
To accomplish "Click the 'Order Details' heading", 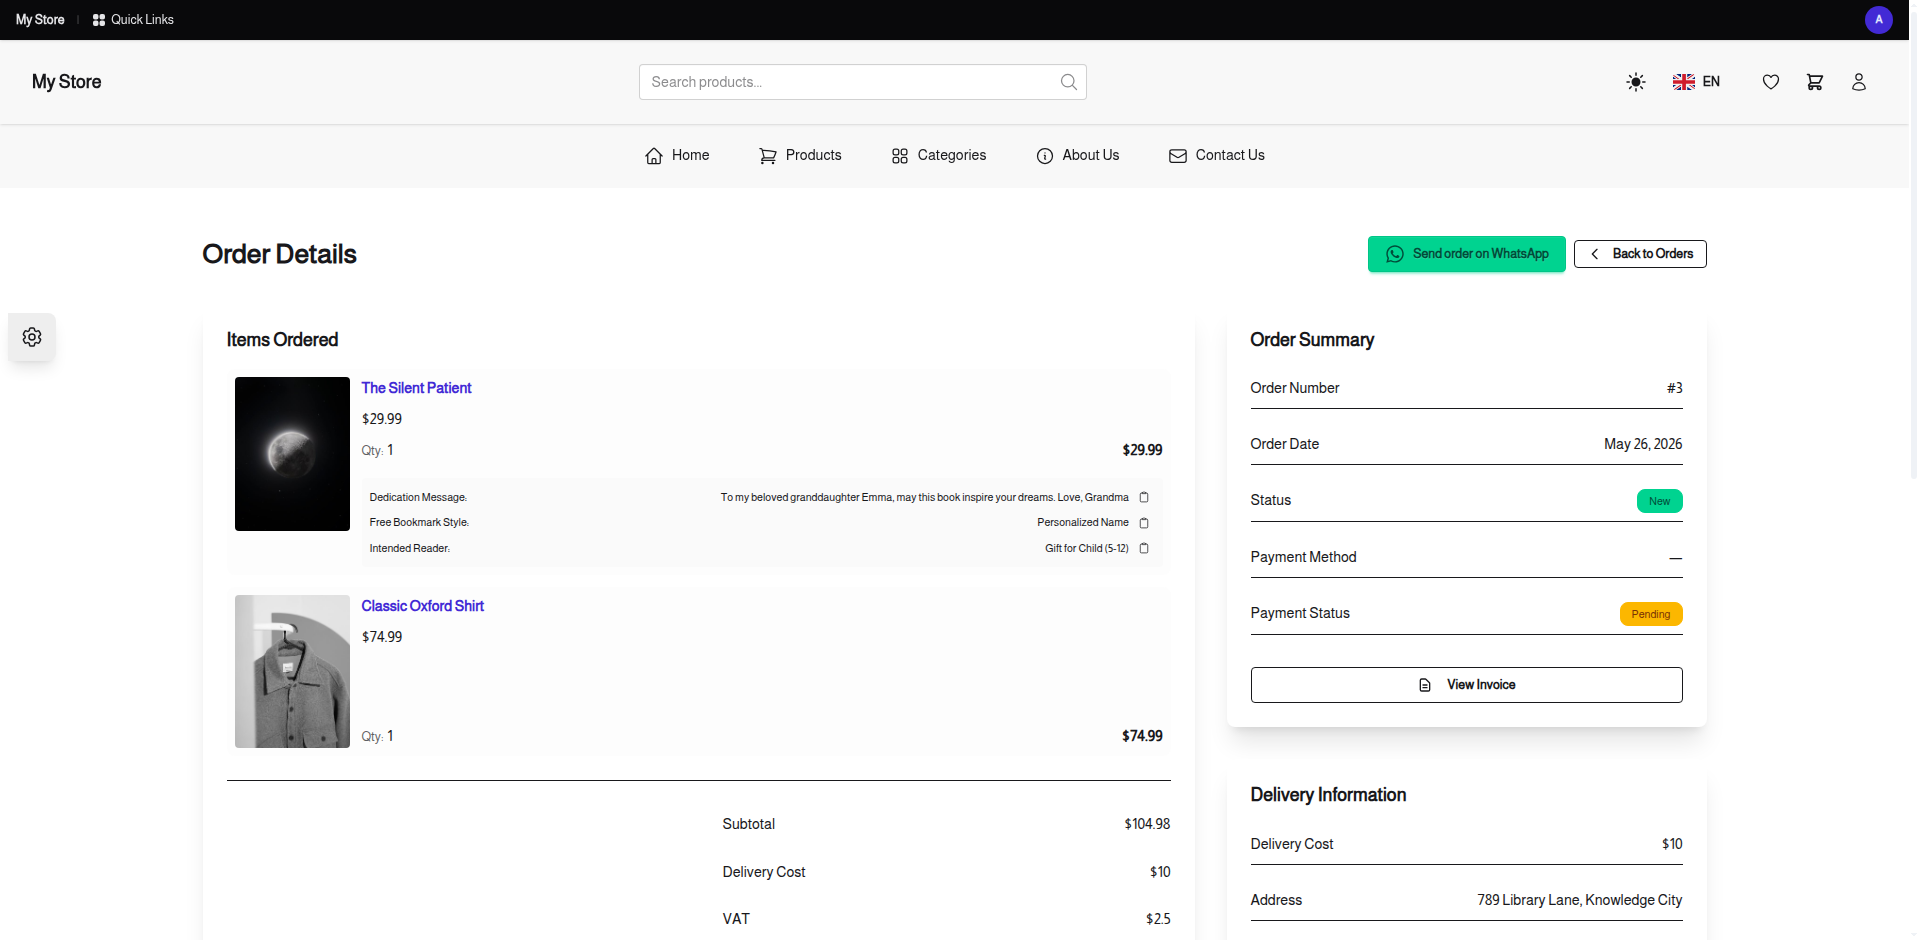I will tap(279, 254).
